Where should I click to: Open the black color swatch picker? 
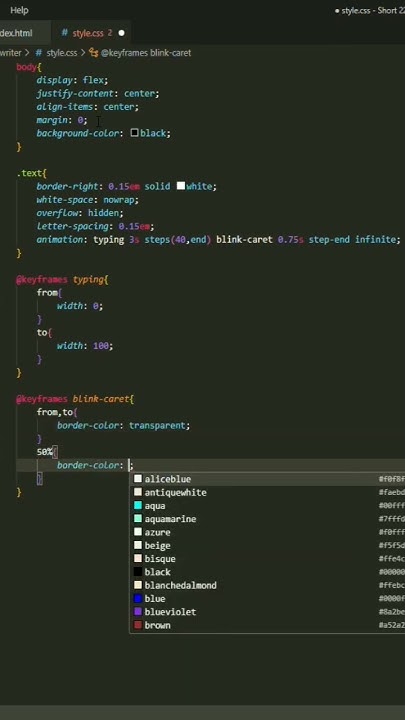pyautogui.click(x=135, y=133)
